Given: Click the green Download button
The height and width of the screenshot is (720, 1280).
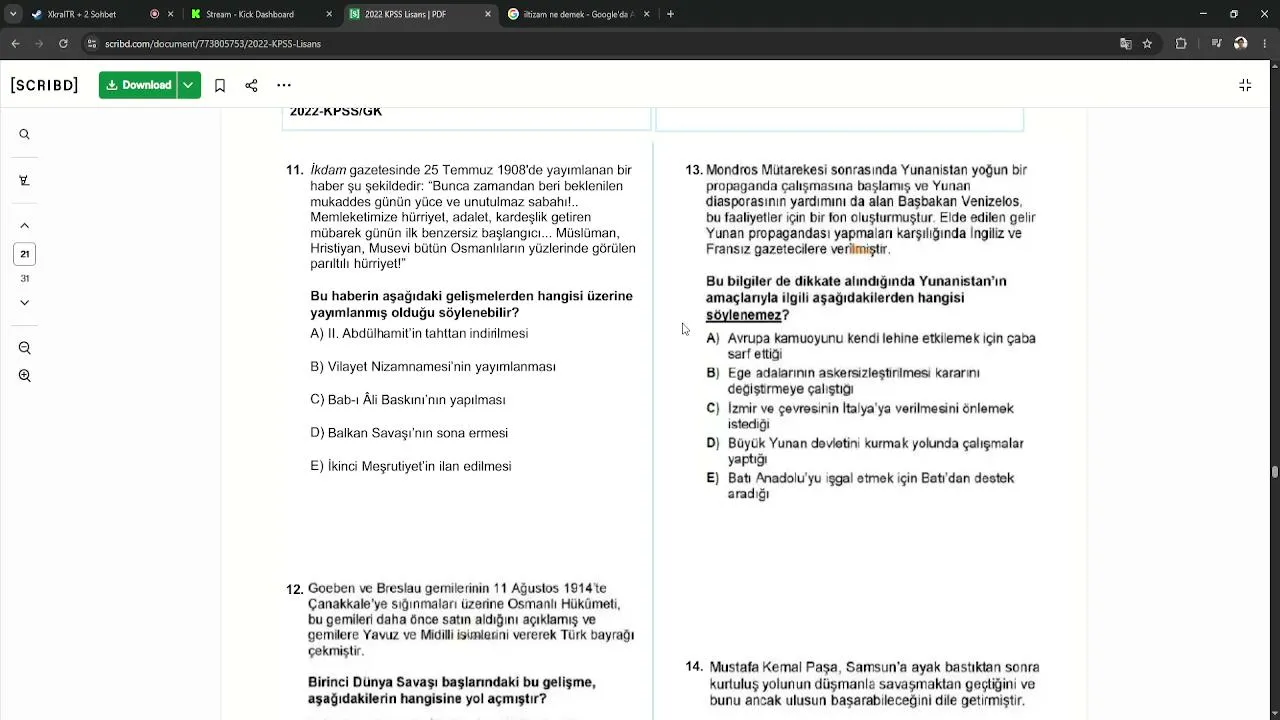Looking at the screenshot, I should click(x=138, y=85).
